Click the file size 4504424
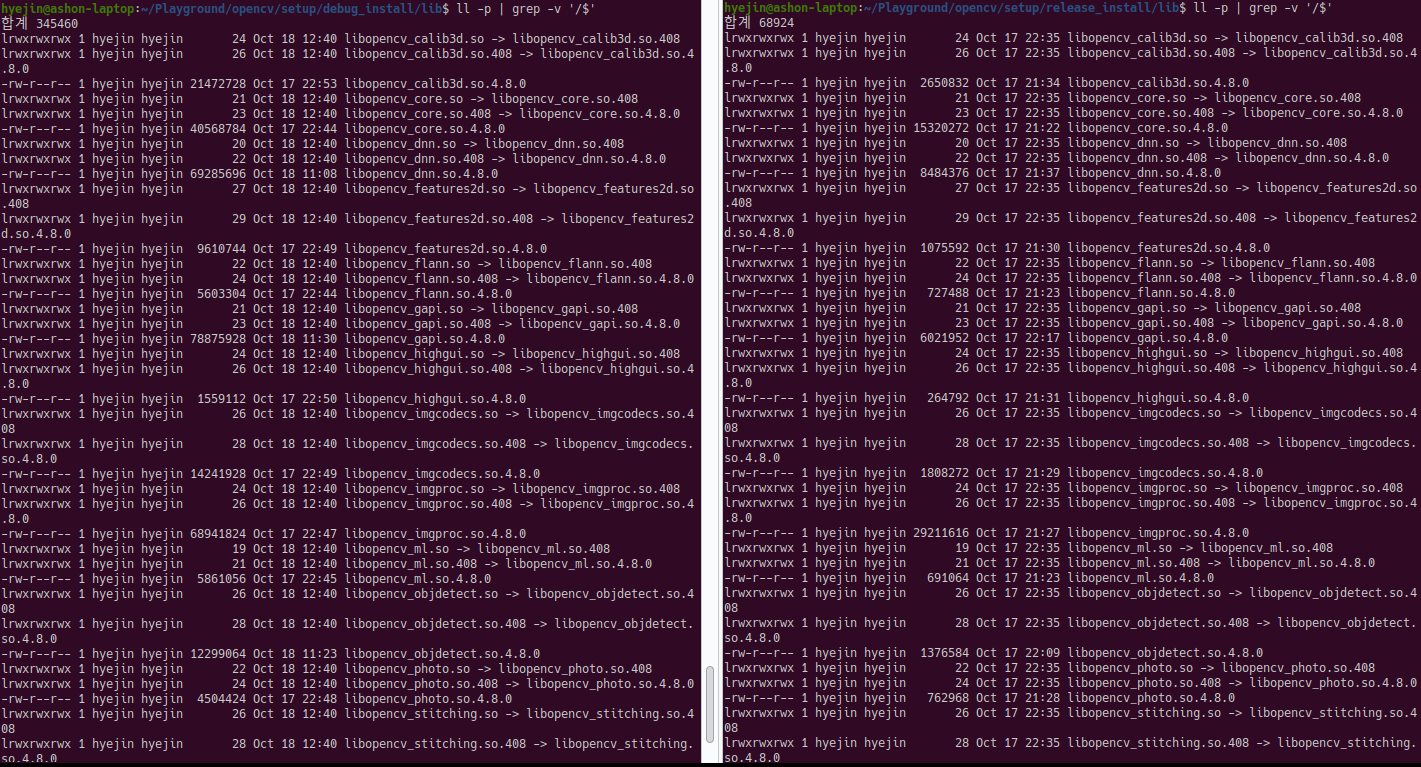 222,699
